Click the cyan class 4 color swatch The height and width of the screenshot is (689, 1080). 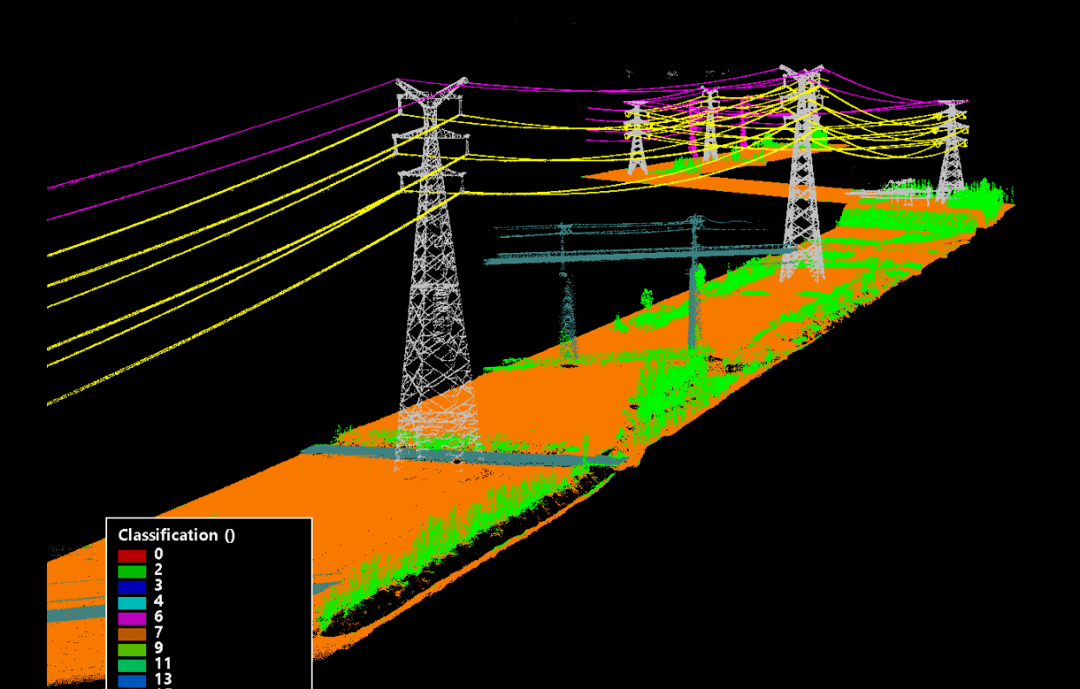pos(132,602)
